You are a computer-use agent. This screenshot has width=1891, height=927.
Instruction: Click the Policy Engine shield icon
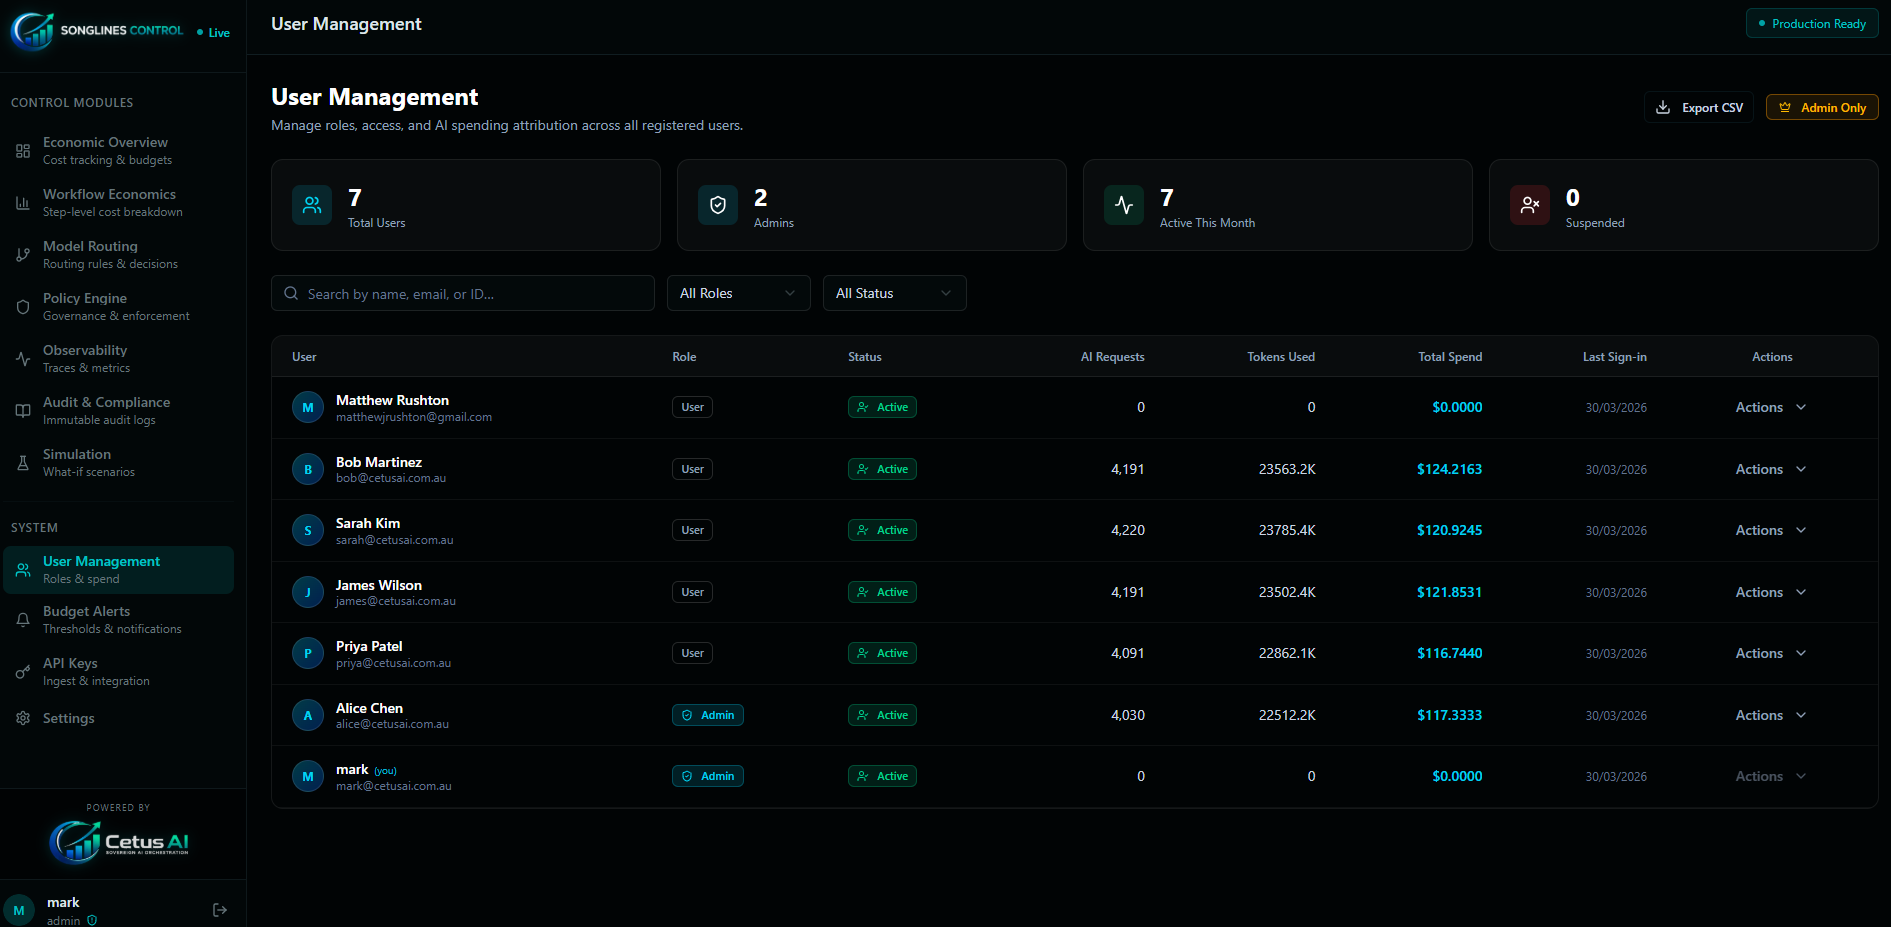pyautogui.click(x=22, y=306)
